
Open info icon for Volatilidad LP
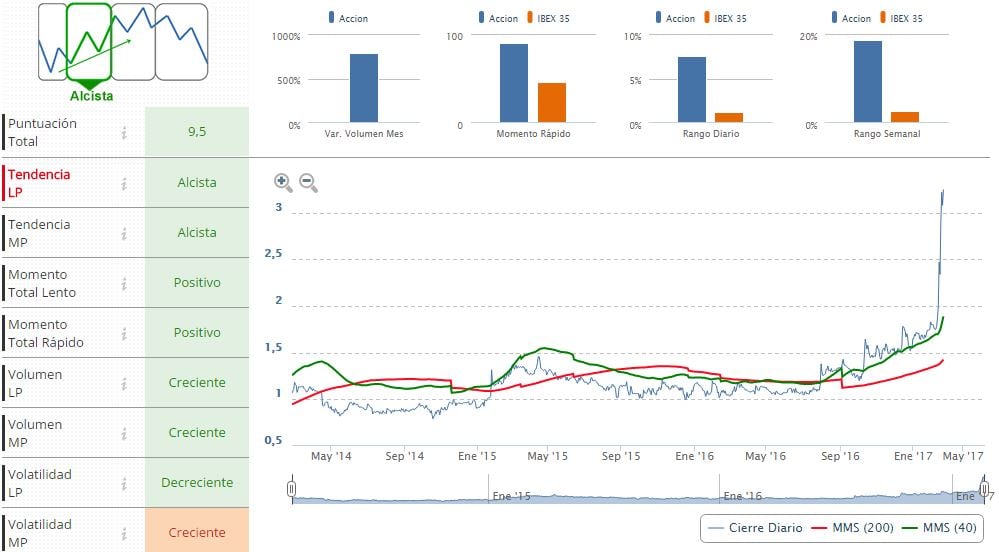click(x=124, y=484)
